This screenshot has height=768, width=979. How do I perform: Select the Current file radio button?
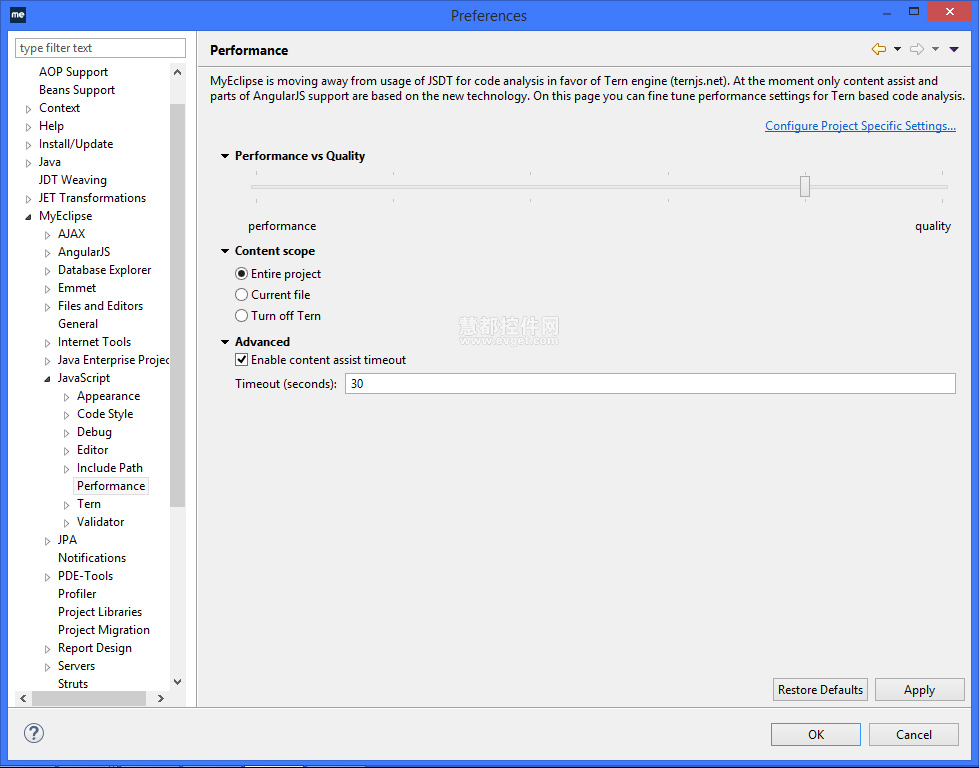[x=242, y=295]
